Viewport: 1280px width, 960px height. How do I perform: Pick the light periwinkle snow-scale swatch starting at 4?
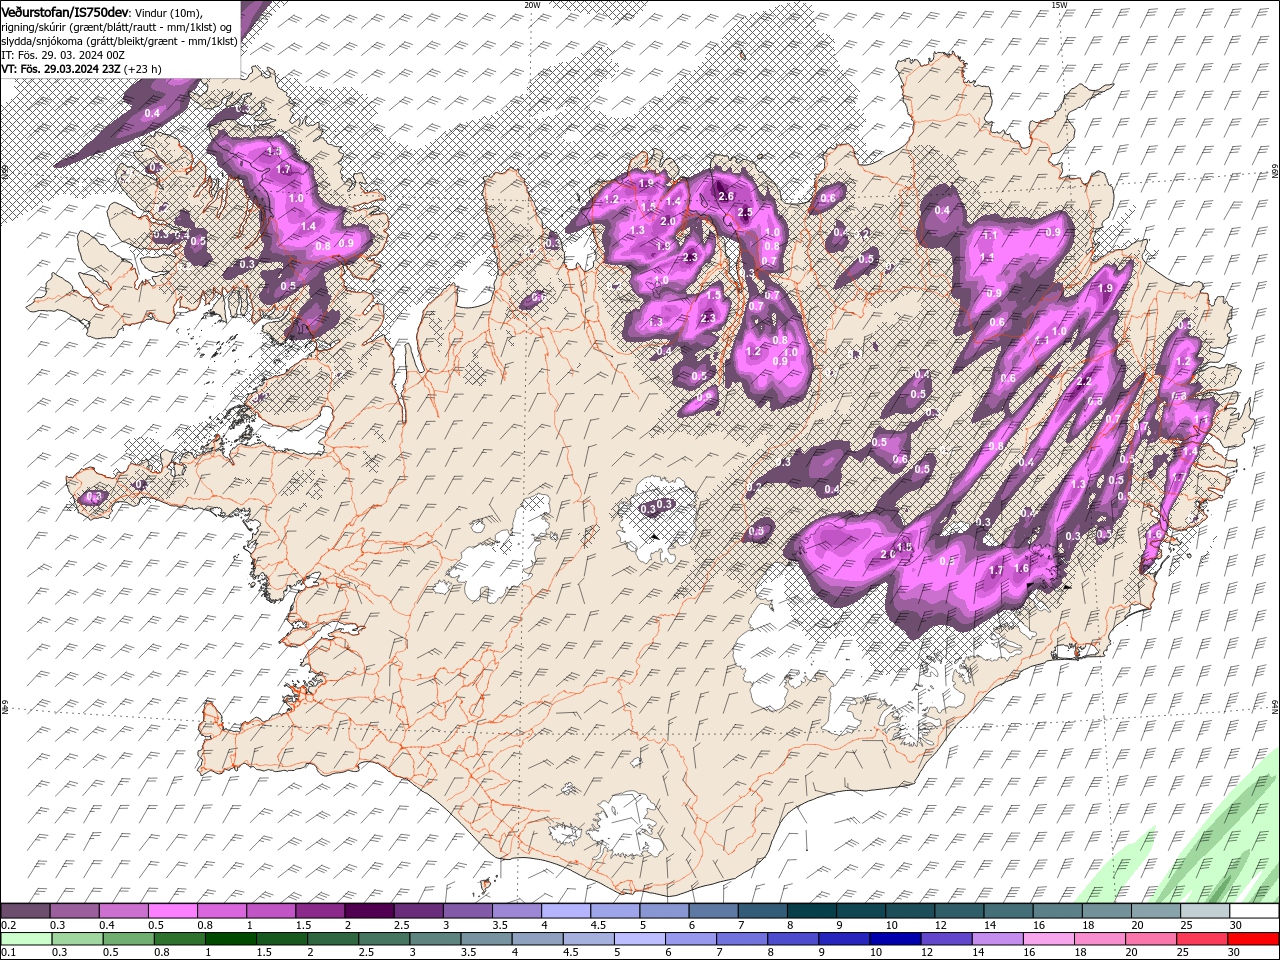564,911
